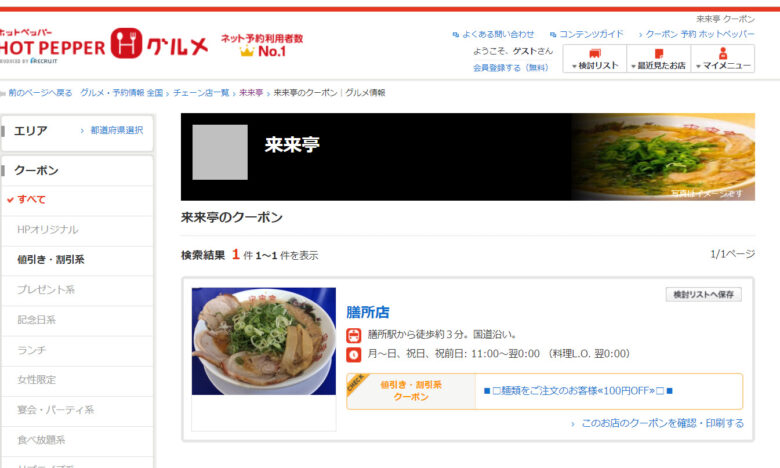The height and width of the screenshot is (468, 780).
Task: Open the 最近見たお店 icon menu
Action: 659,59
